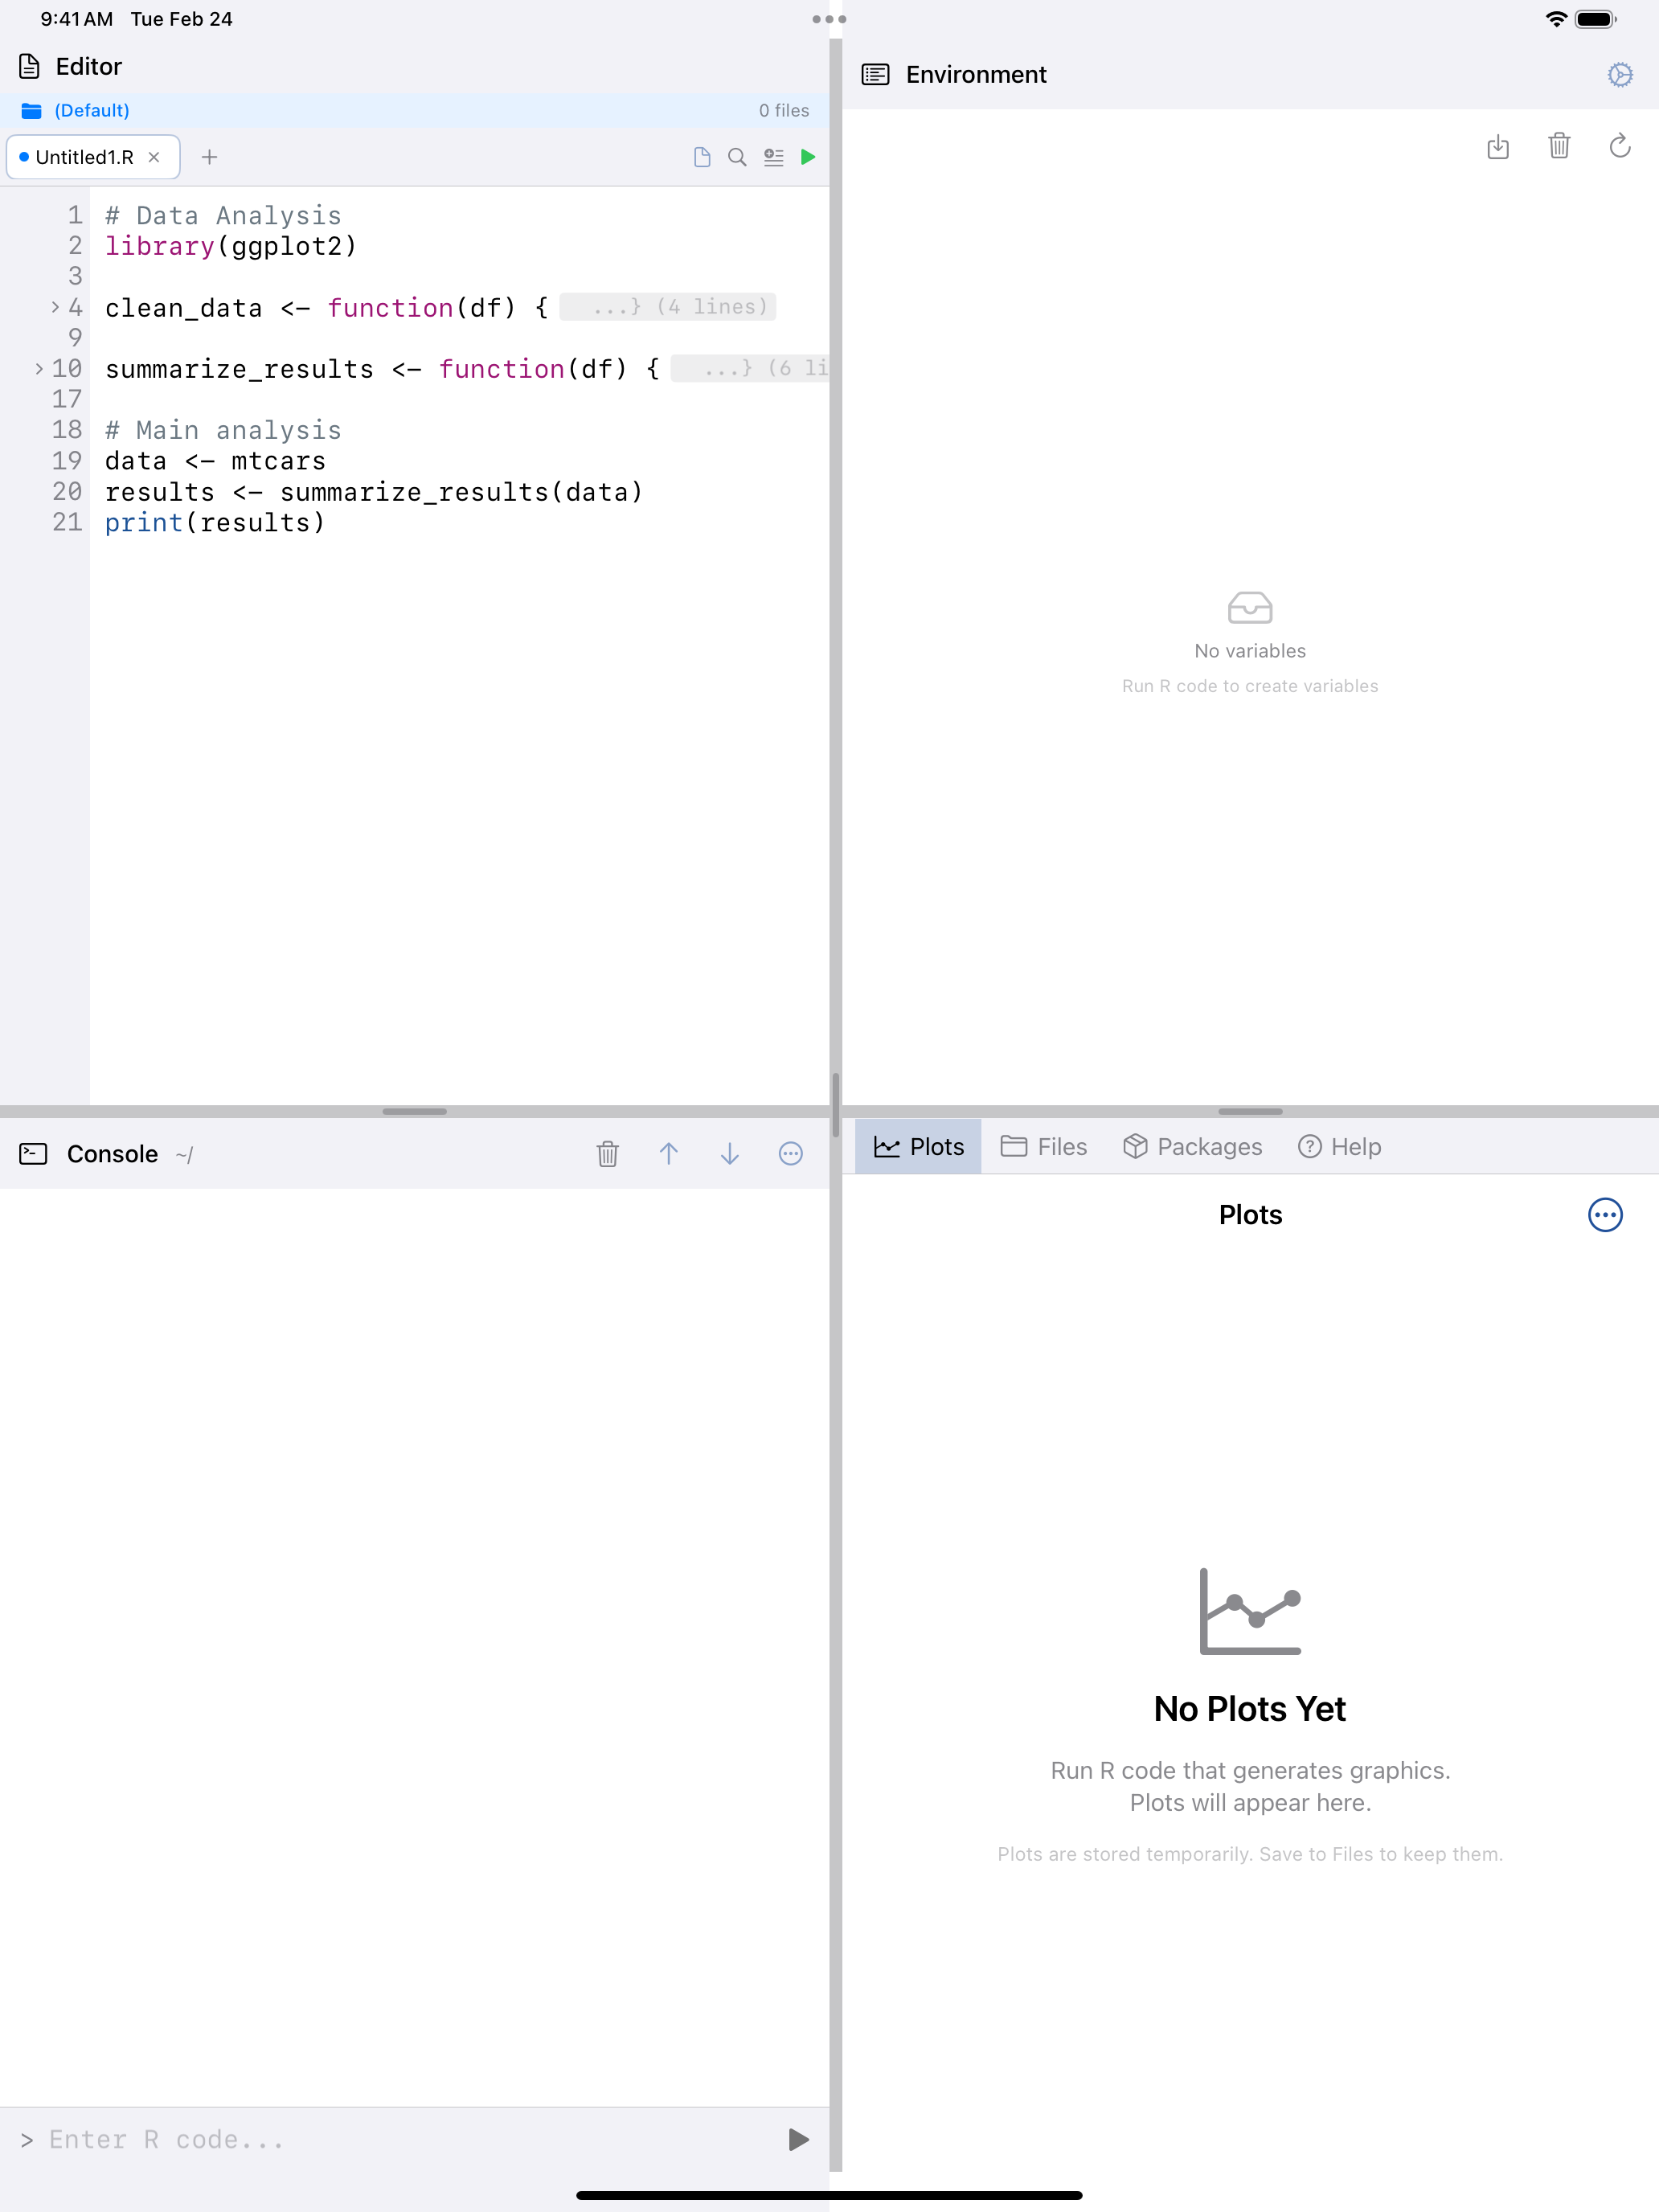Refresh the Environment panel
Viewport: 1659px width, 2212px height.
(x=1620, y=147)
